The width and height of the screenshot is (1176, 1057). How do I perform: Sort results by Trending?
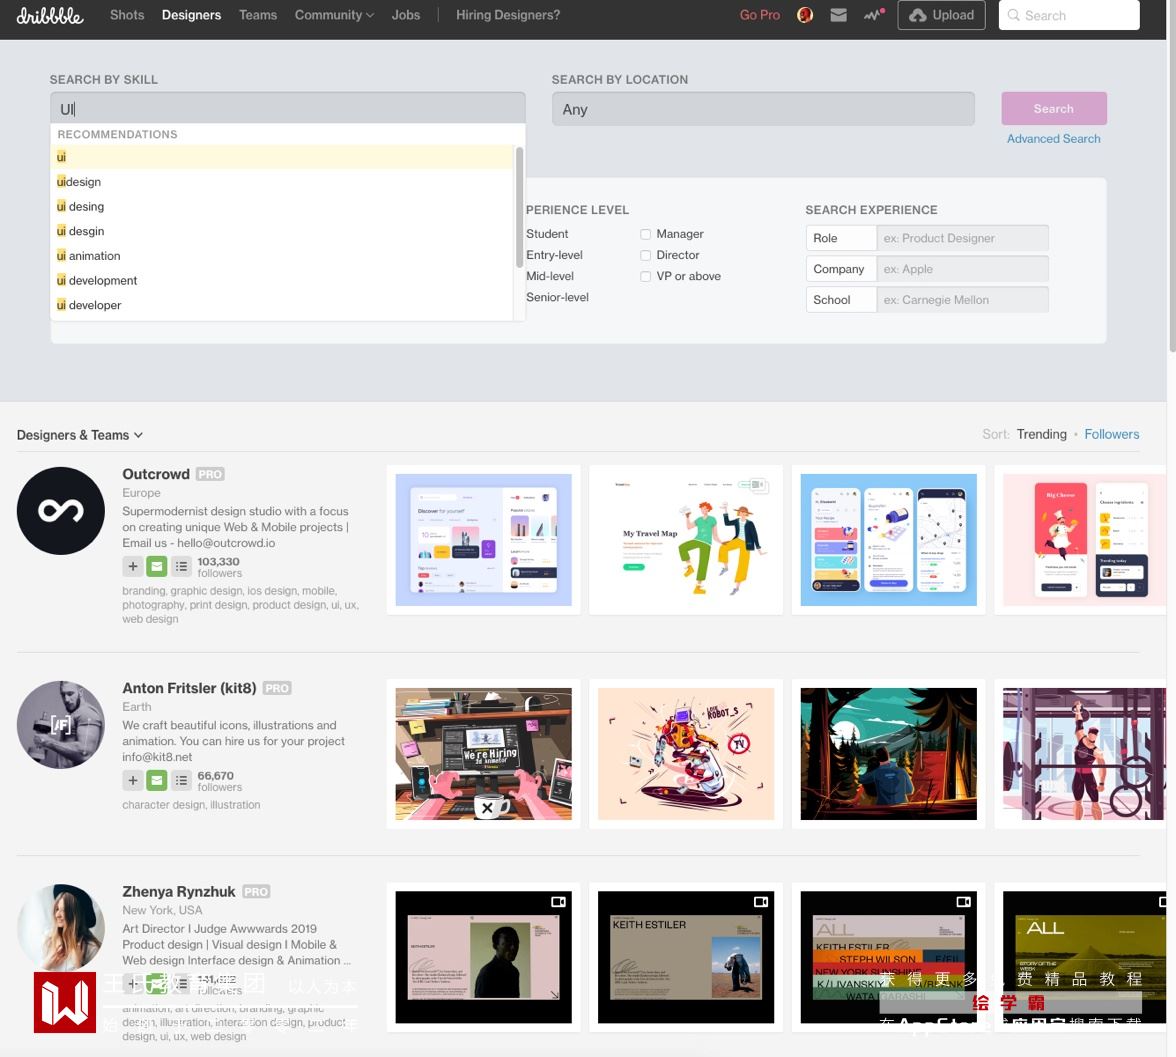pyautogui.click(x=1042, y=434)
